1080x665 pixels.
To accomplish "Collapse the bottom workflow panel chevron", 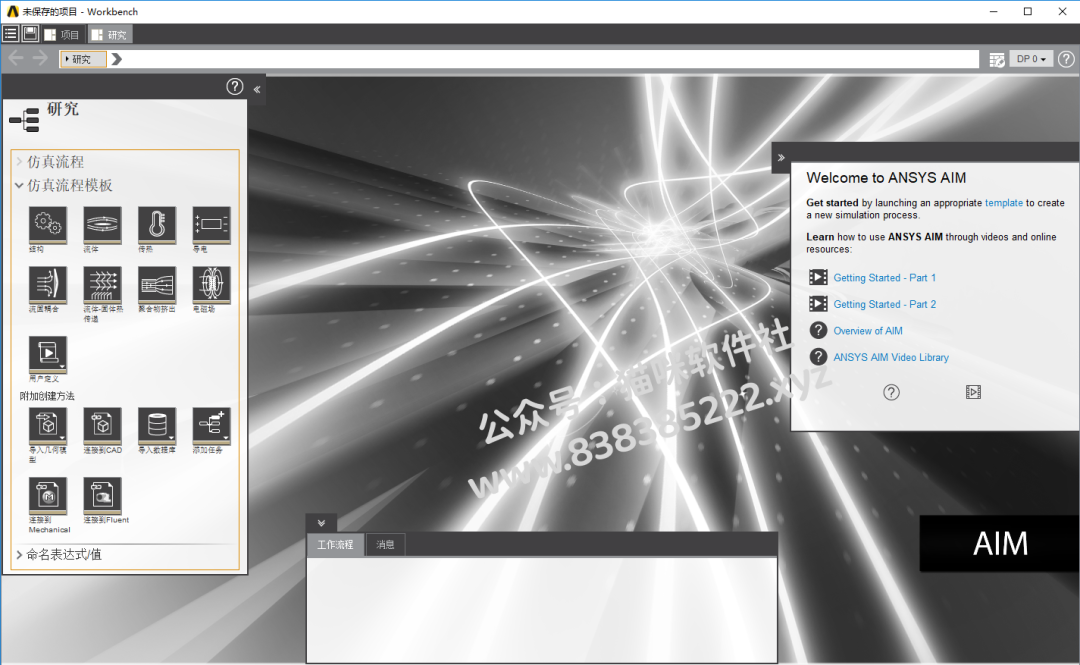I will 321,523.
